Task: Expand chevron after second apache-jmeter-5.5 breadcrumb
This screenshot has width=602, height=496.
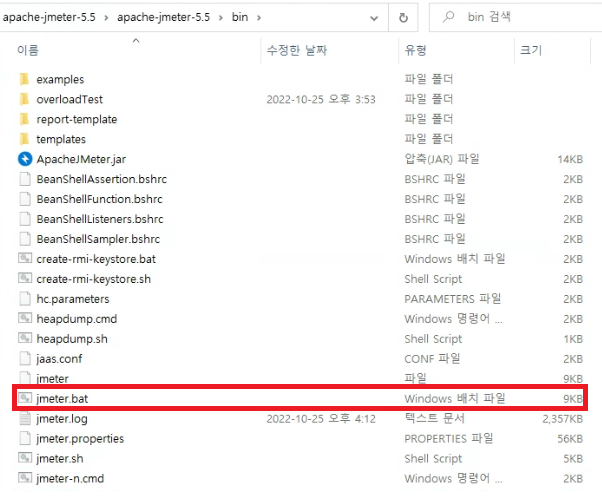Action: [221, 18]
